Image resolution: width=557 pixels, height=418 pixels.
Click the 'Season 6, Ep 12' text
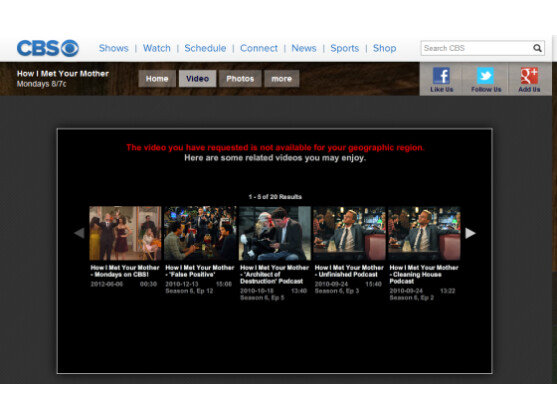(x=189, y=291)
